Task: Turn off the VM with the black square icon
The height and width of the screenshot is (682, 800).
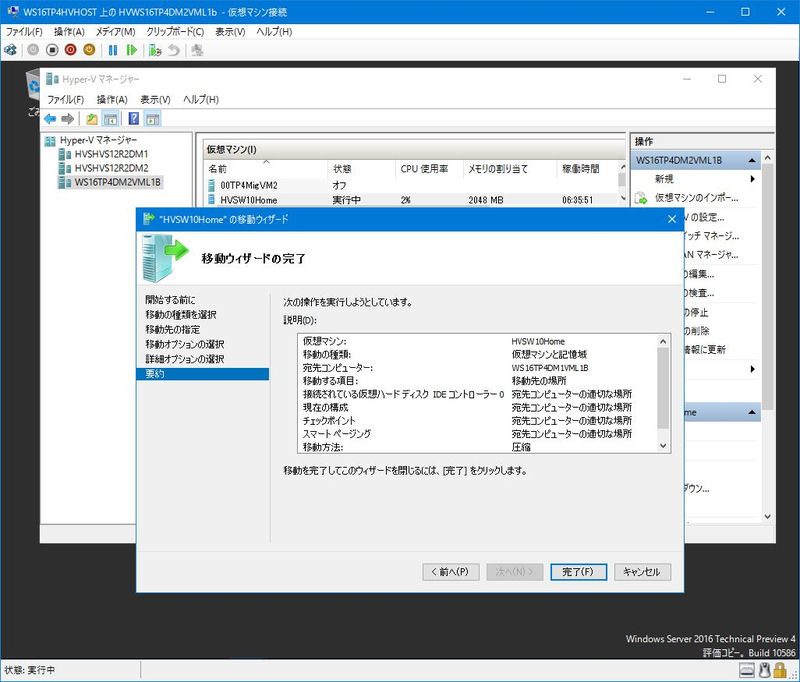Action: (52, 50)
